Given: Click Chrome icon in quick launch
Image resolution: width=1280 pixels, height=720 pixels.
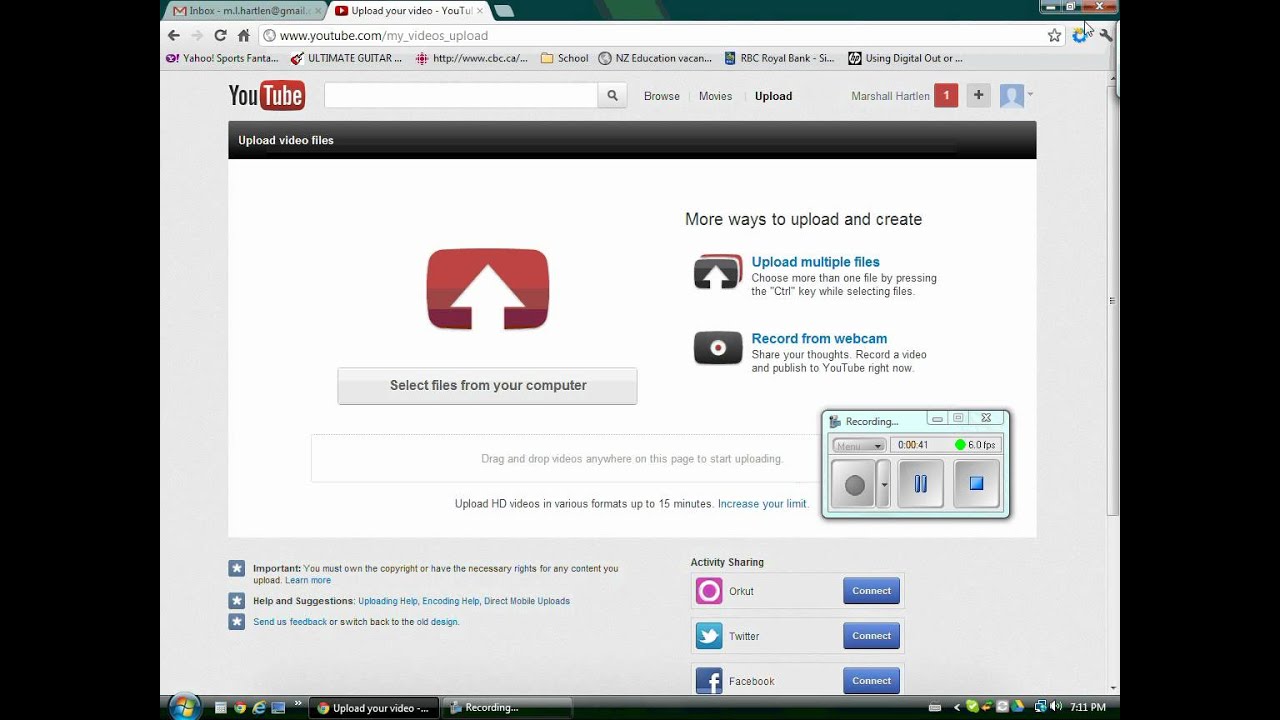Looking at the screenshot, I should pyautogui.click(x=240, y=708).
